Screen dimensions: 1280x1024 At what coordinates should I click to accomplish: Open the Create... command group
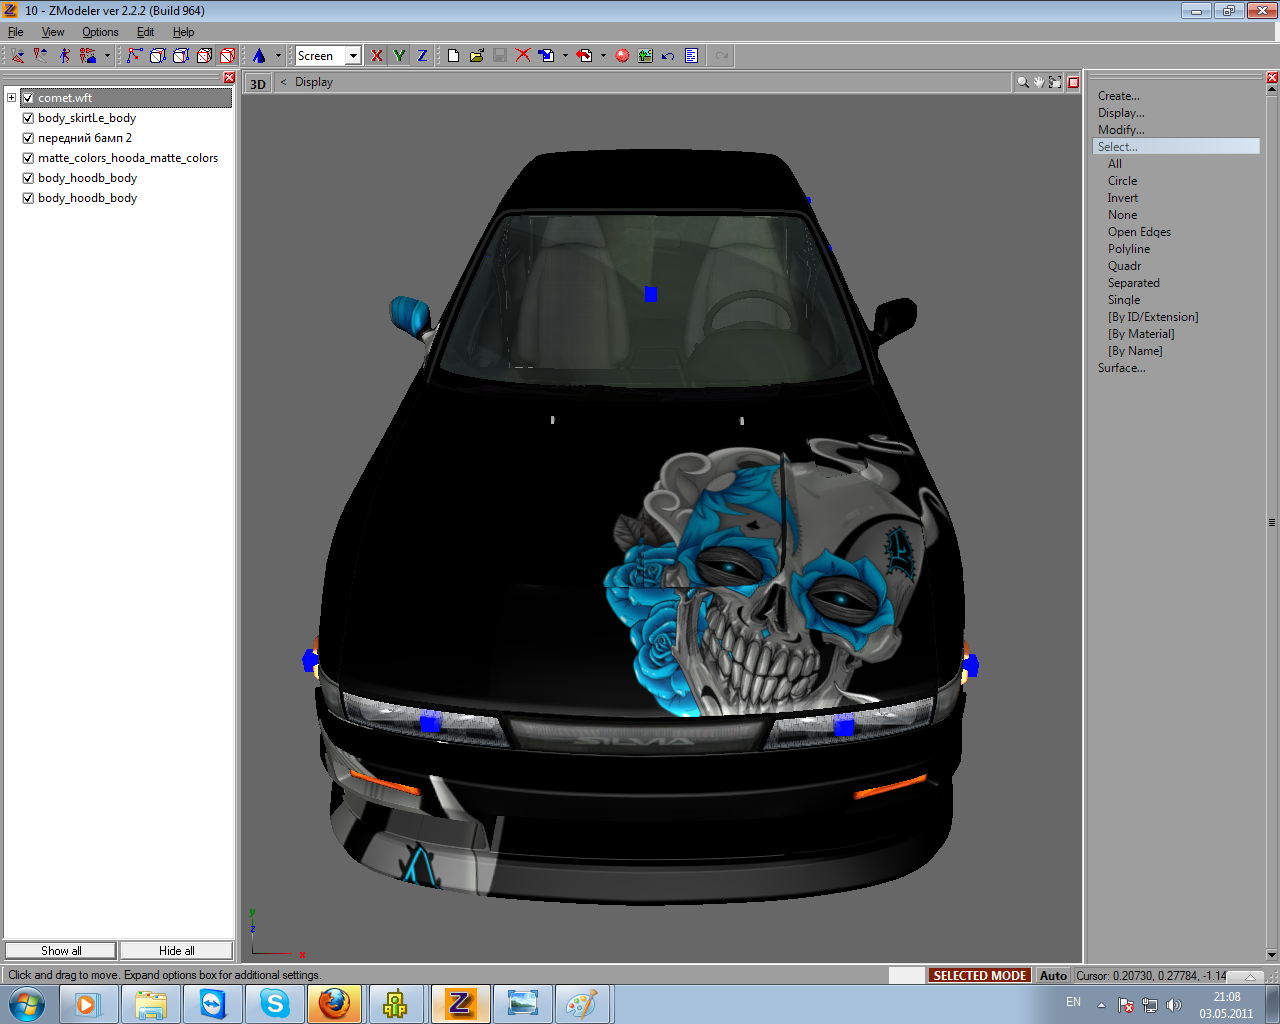click(x=1118, y=96)
